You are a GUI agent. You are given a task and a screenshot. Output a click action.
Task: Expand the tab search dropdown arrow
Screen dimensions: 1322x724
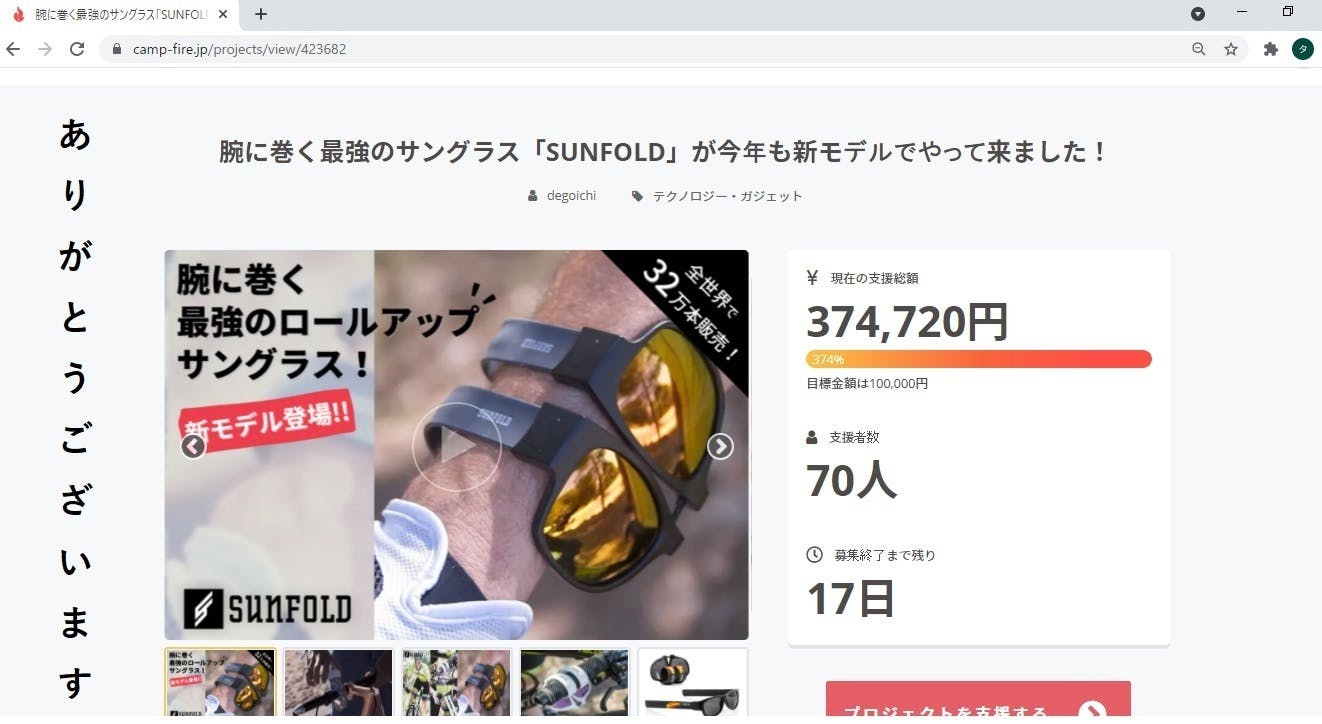(x=1197, y=14)
